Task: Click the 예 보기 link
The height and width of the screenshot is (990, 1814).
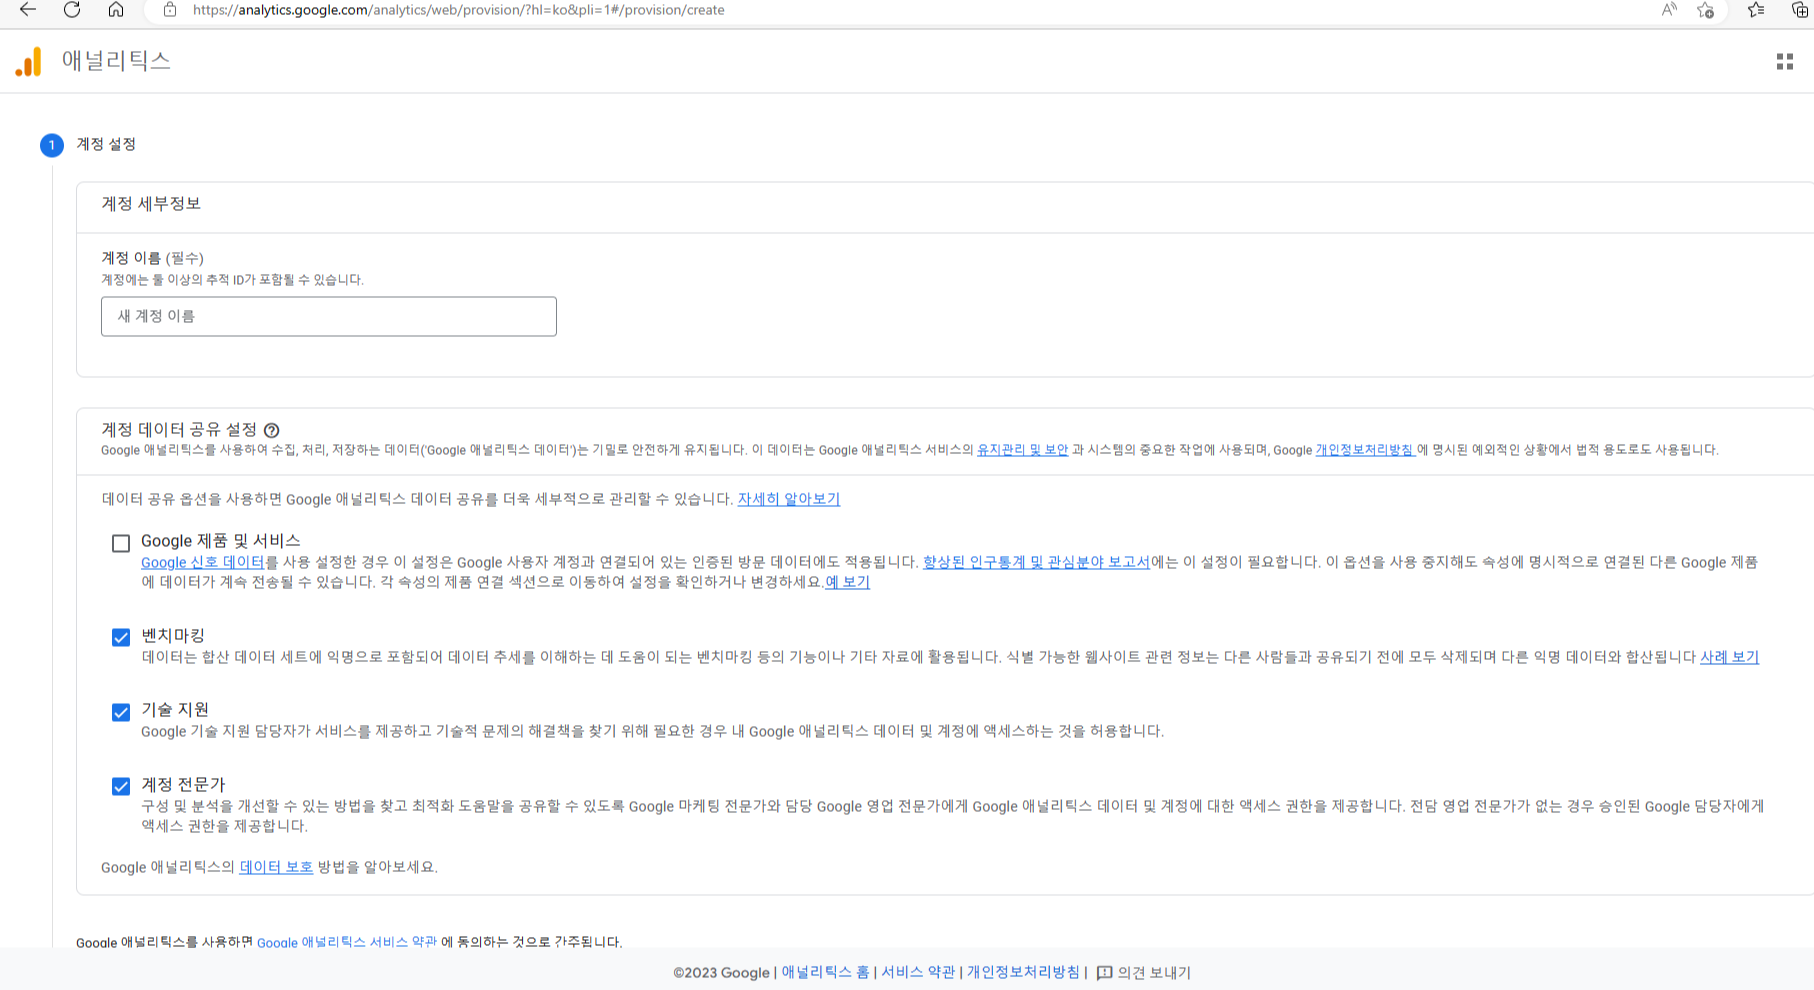Action: [x=848, y=582]
